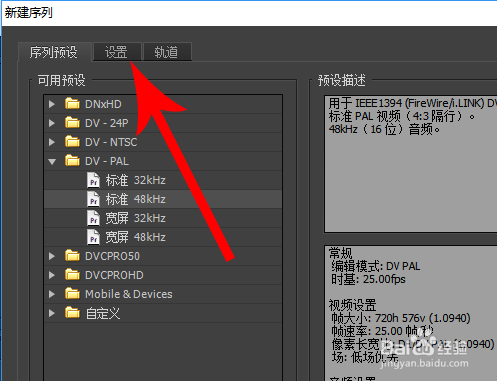Click the DV - PAL folder icon
Viewport: 497px width, 381px height.
72,161
